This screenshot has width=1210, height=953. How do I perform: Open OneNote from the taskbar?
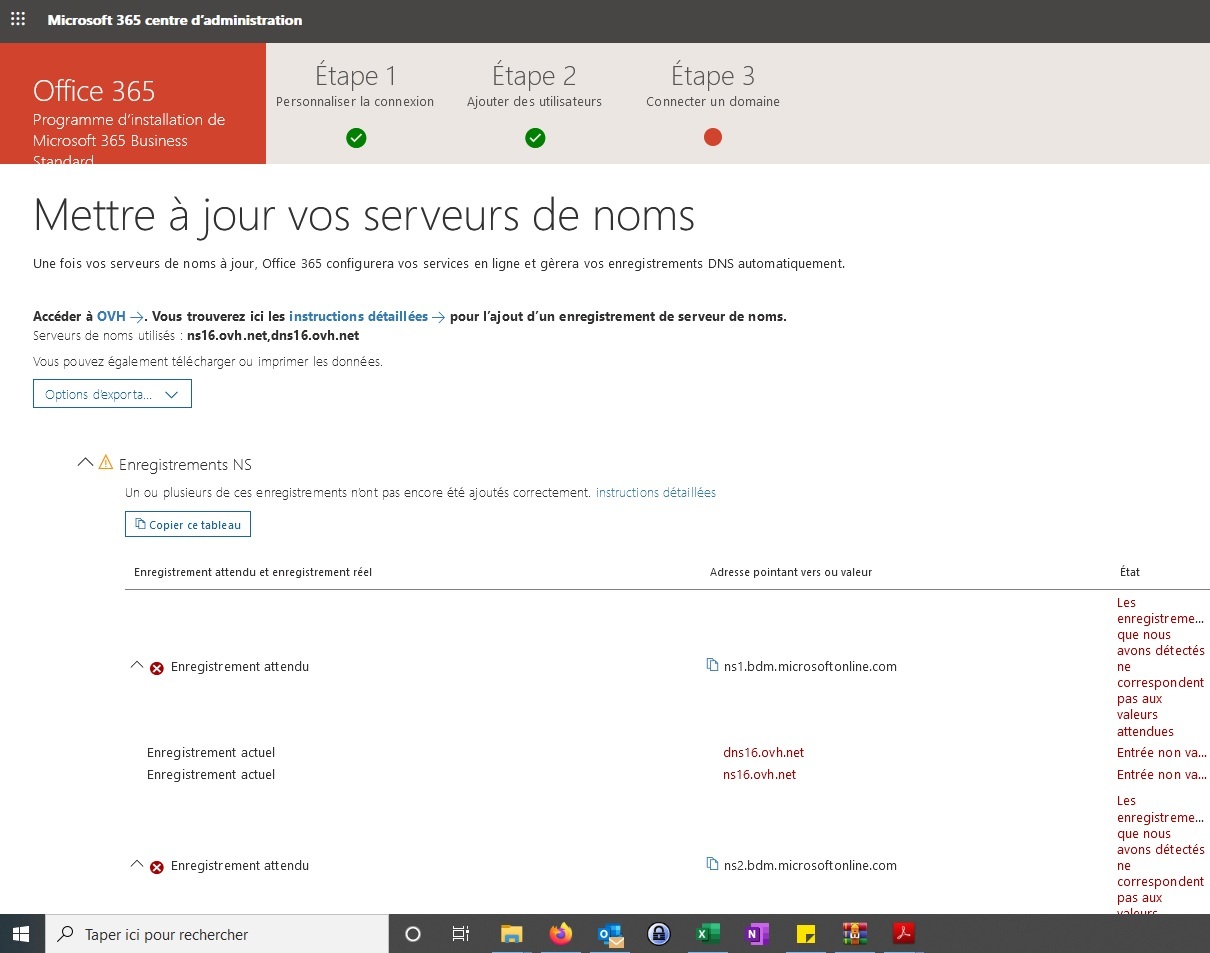pyautogui.click(x=757, y=934)
